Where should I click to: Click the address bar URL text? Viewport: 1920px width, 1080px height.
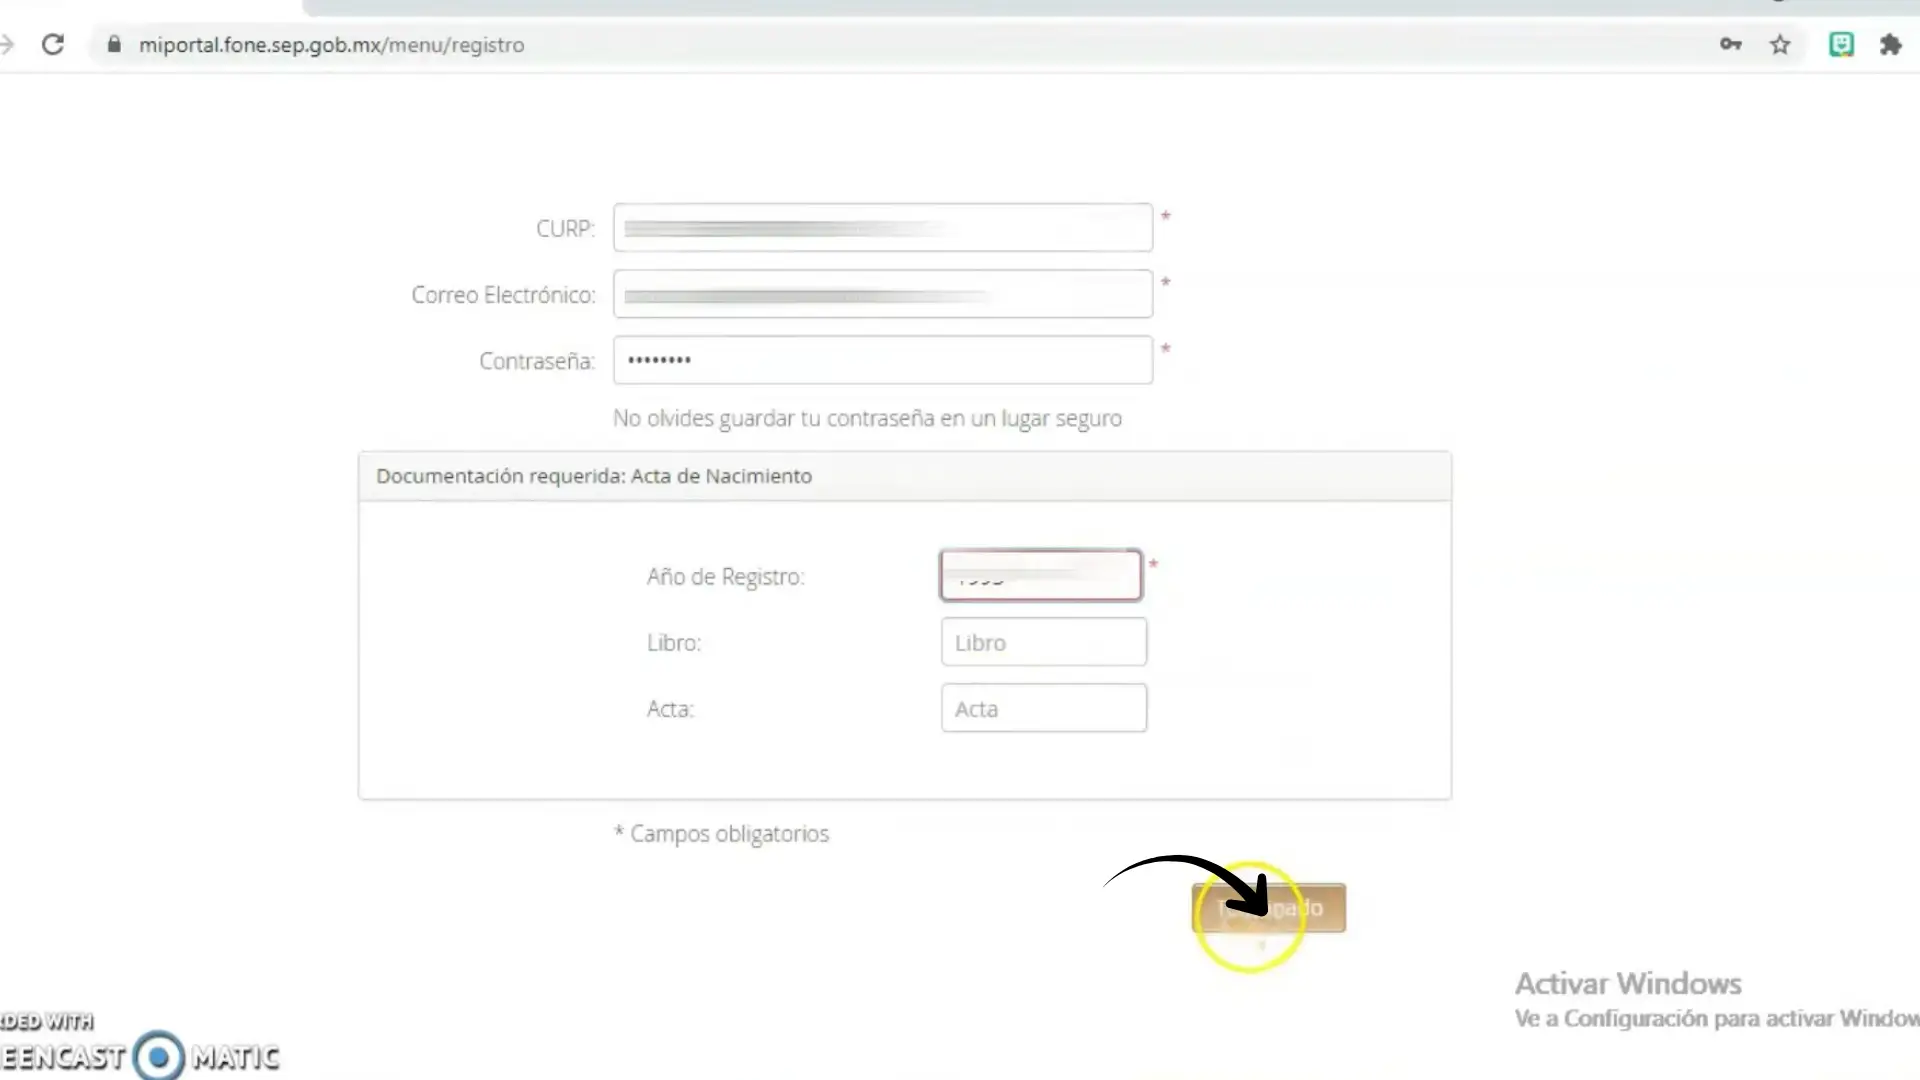pyautogui.click(x=331, y=45)
